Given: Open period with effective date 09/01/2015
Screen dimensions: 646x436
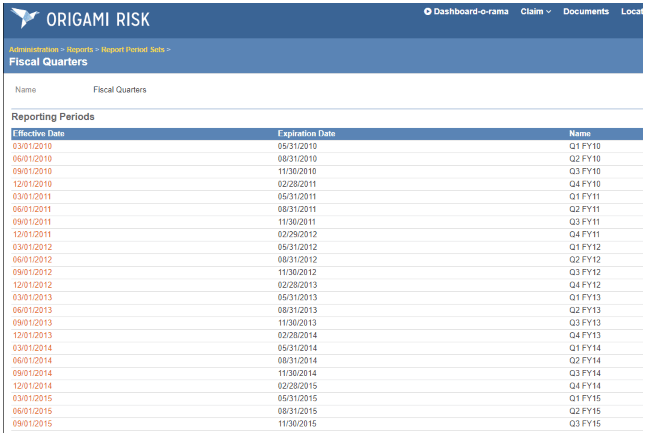Looking at the screenshot, I should tap(32, 424).
